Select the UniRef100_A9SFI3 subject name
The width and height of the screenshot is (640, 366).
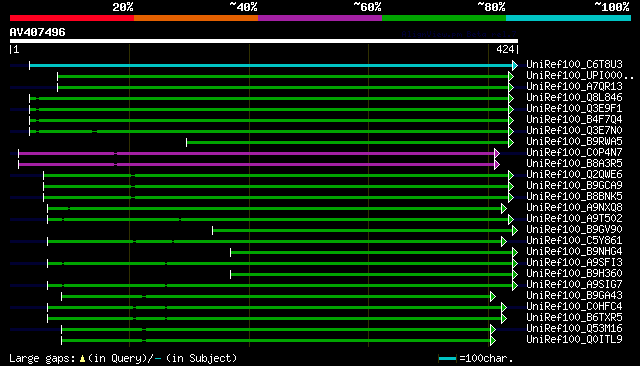[x=574, y=262]
